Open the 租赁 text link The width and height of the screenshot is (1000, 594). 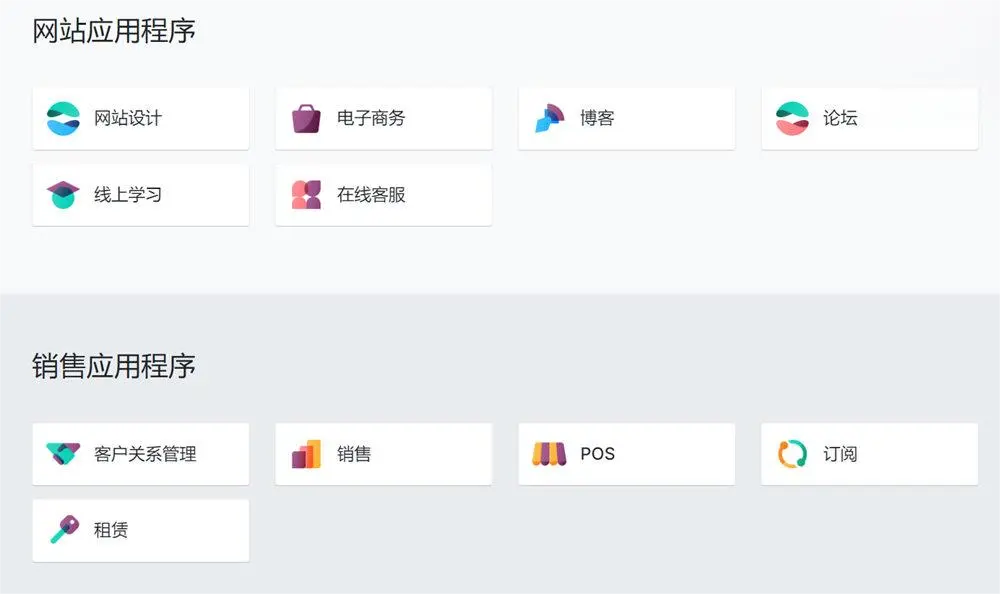click(111, 530)
